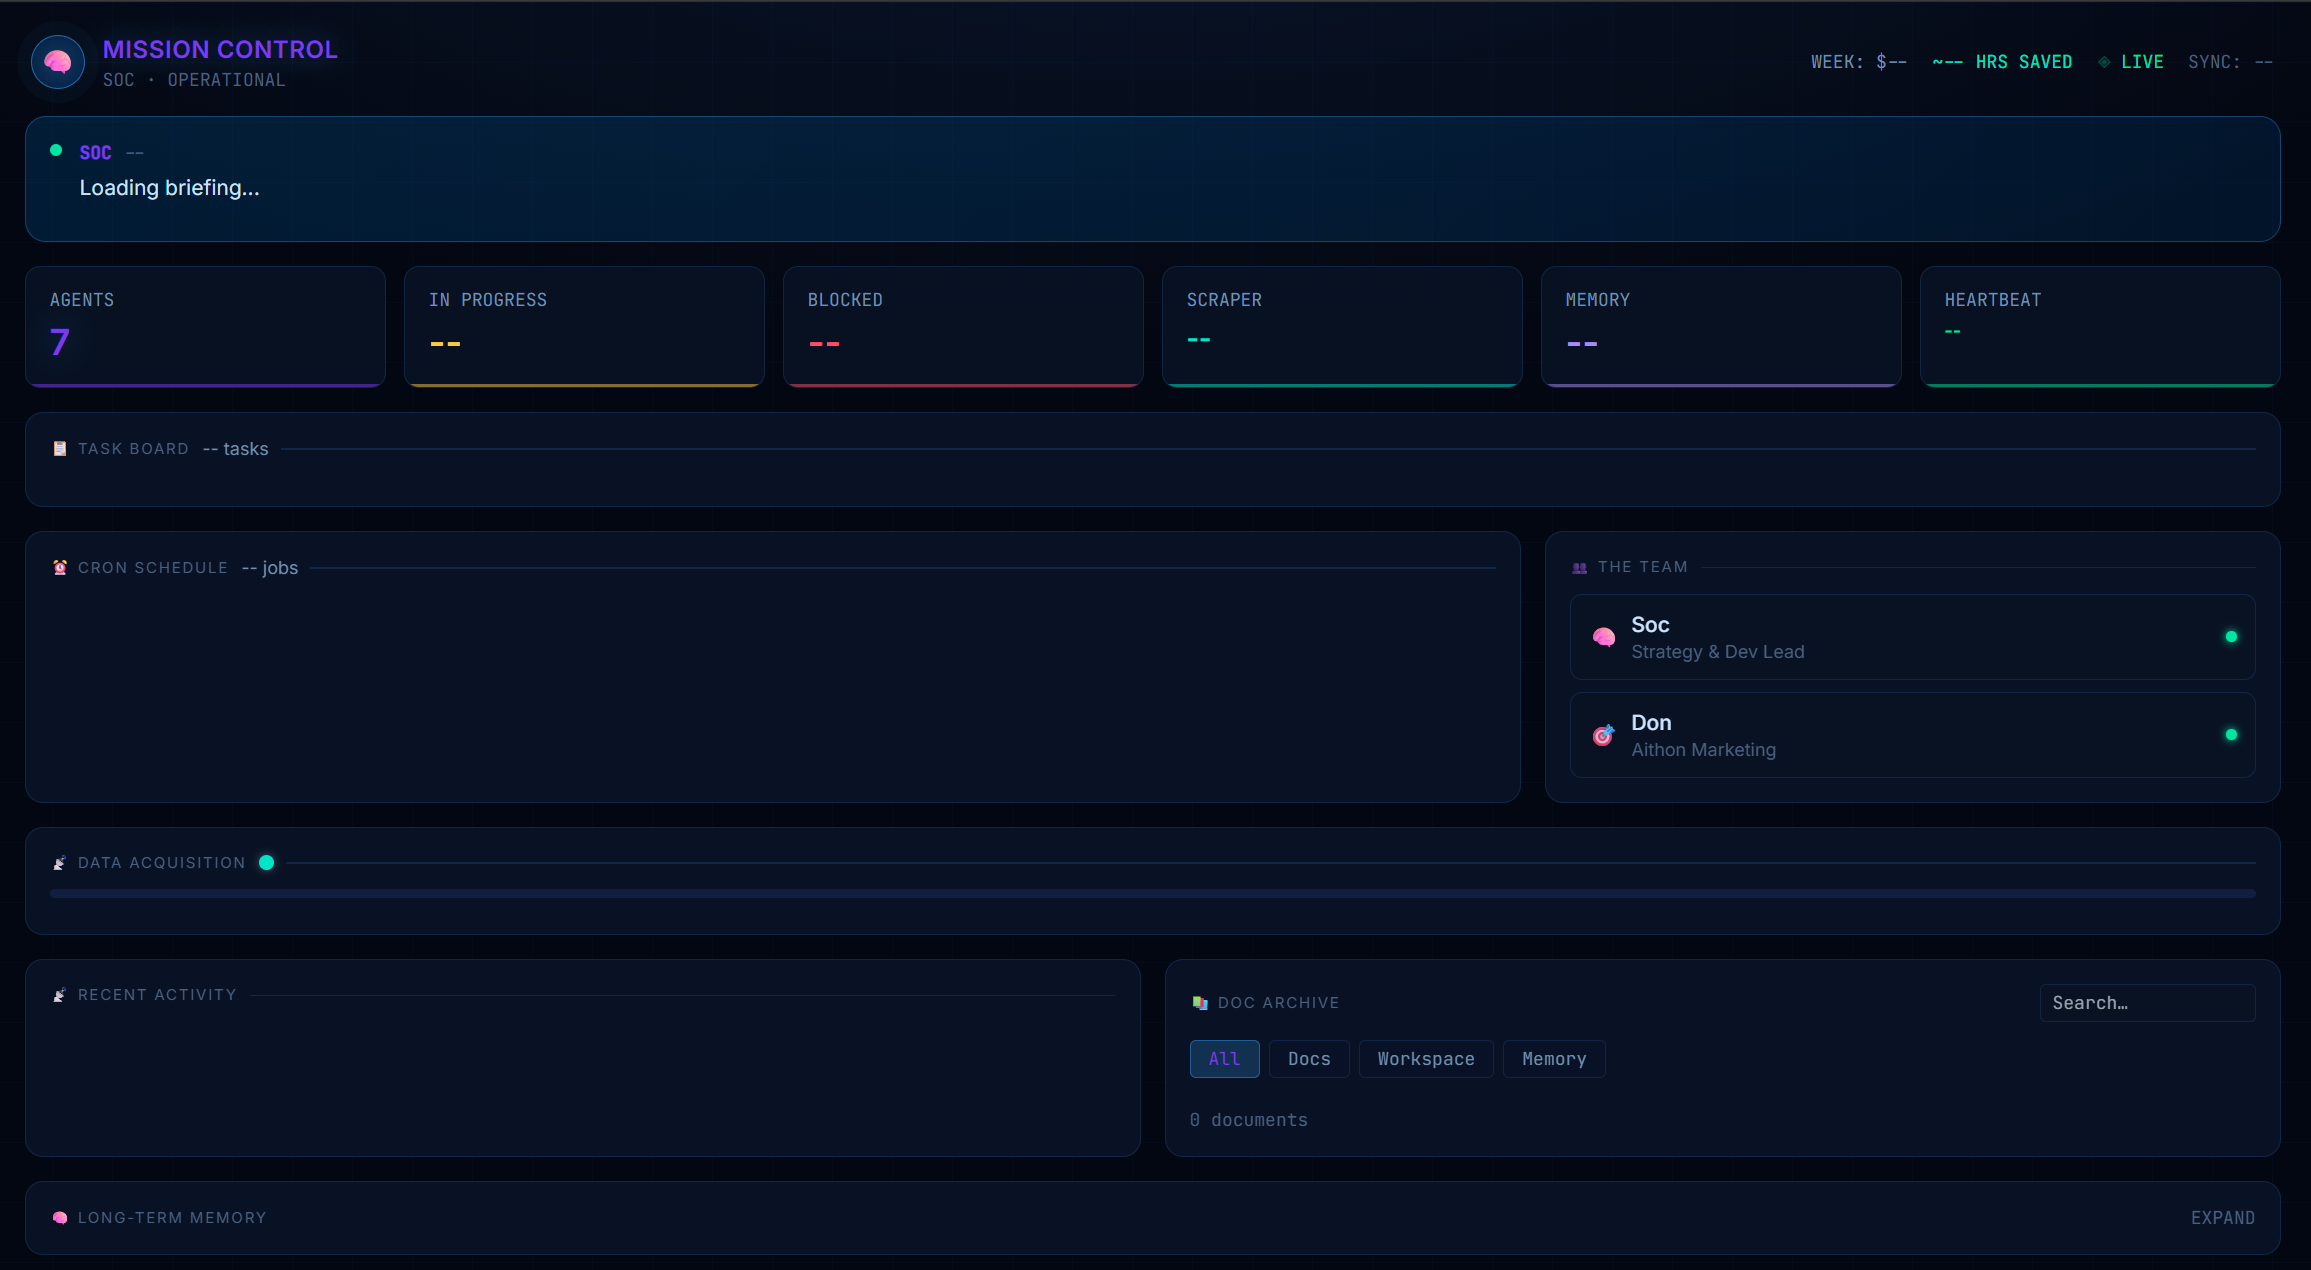The width and height of the screenshot is (2311, 1270).
Task: Toggle Soc's online status indicator
Action: (x=2232, y=636)
